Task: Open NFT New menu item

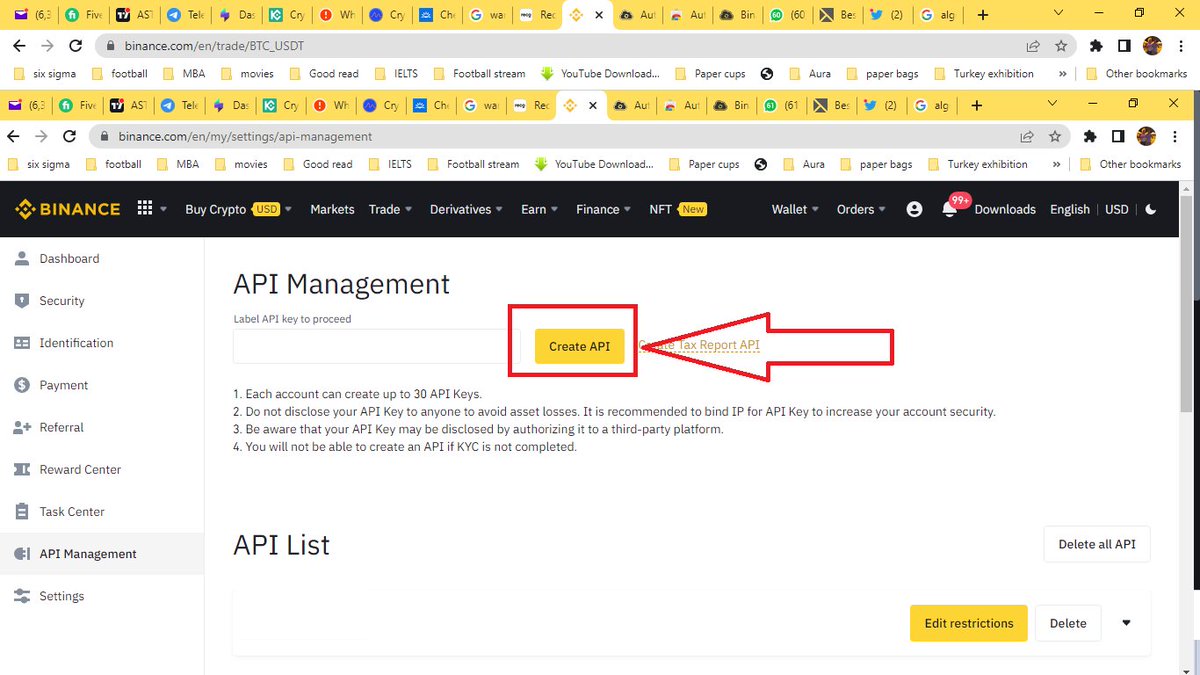Action: (678, 209)
